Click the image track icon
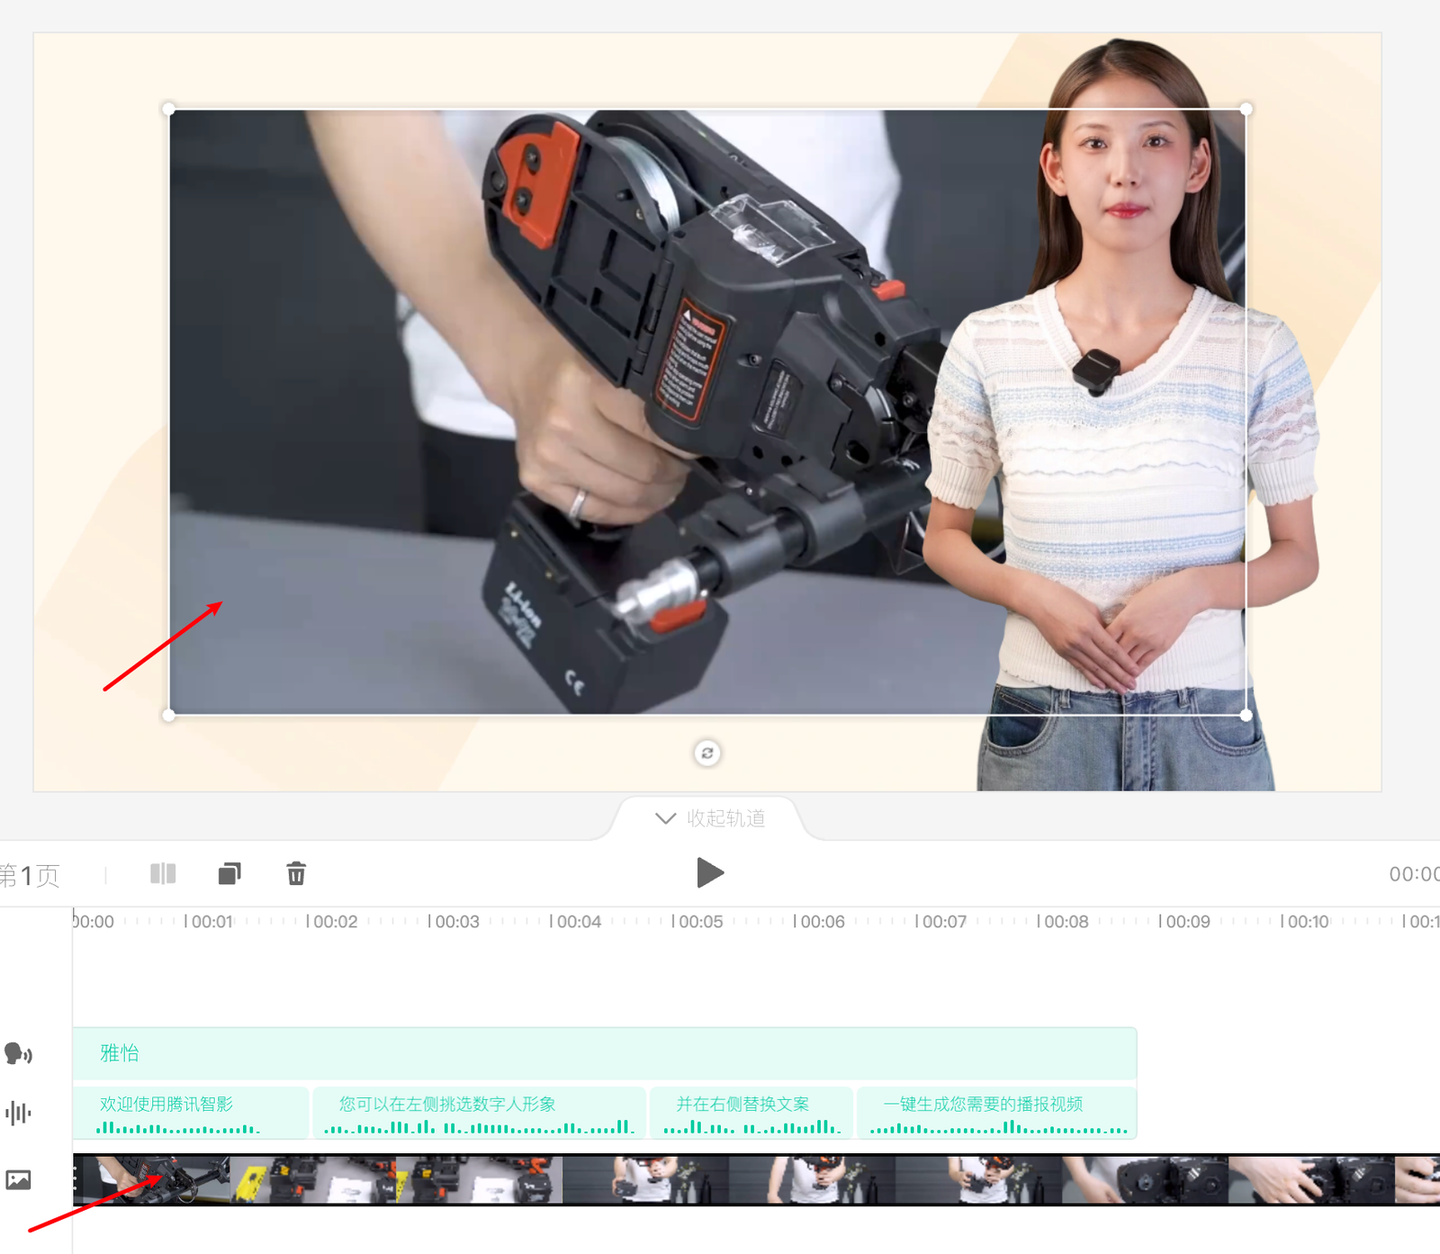 pos(18,1180)
